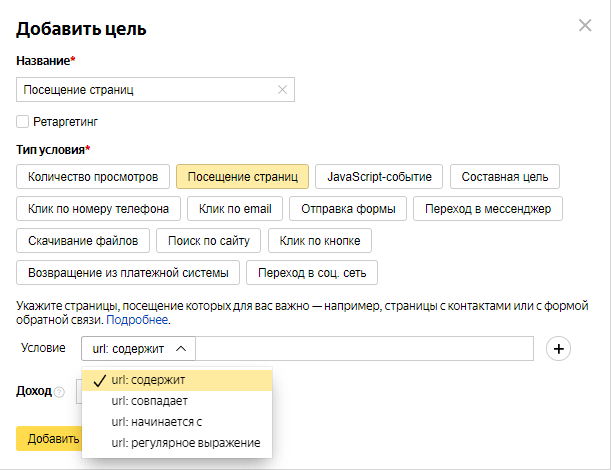This screenshot has width=611, height=470.
Task: Focus the Название input field
Action: 155,90
